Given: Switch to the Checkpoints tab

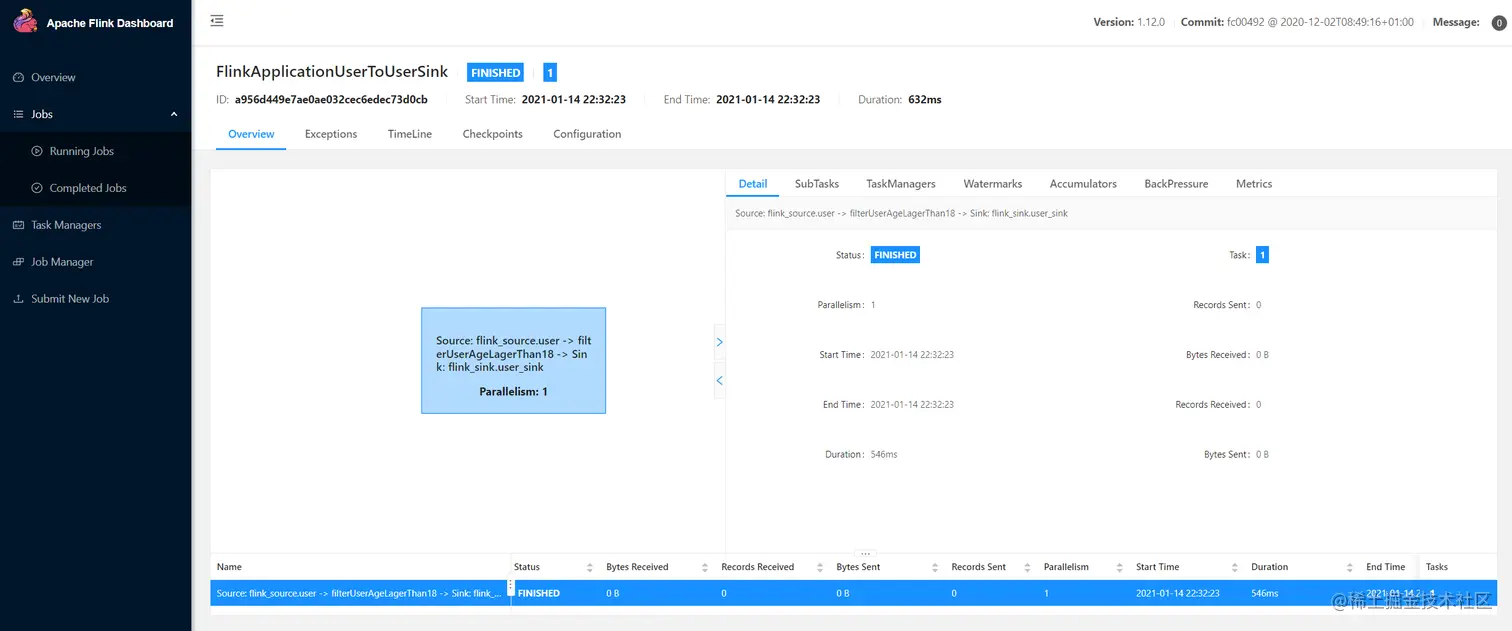Looking at the screenshot, I should pos(492,134).
